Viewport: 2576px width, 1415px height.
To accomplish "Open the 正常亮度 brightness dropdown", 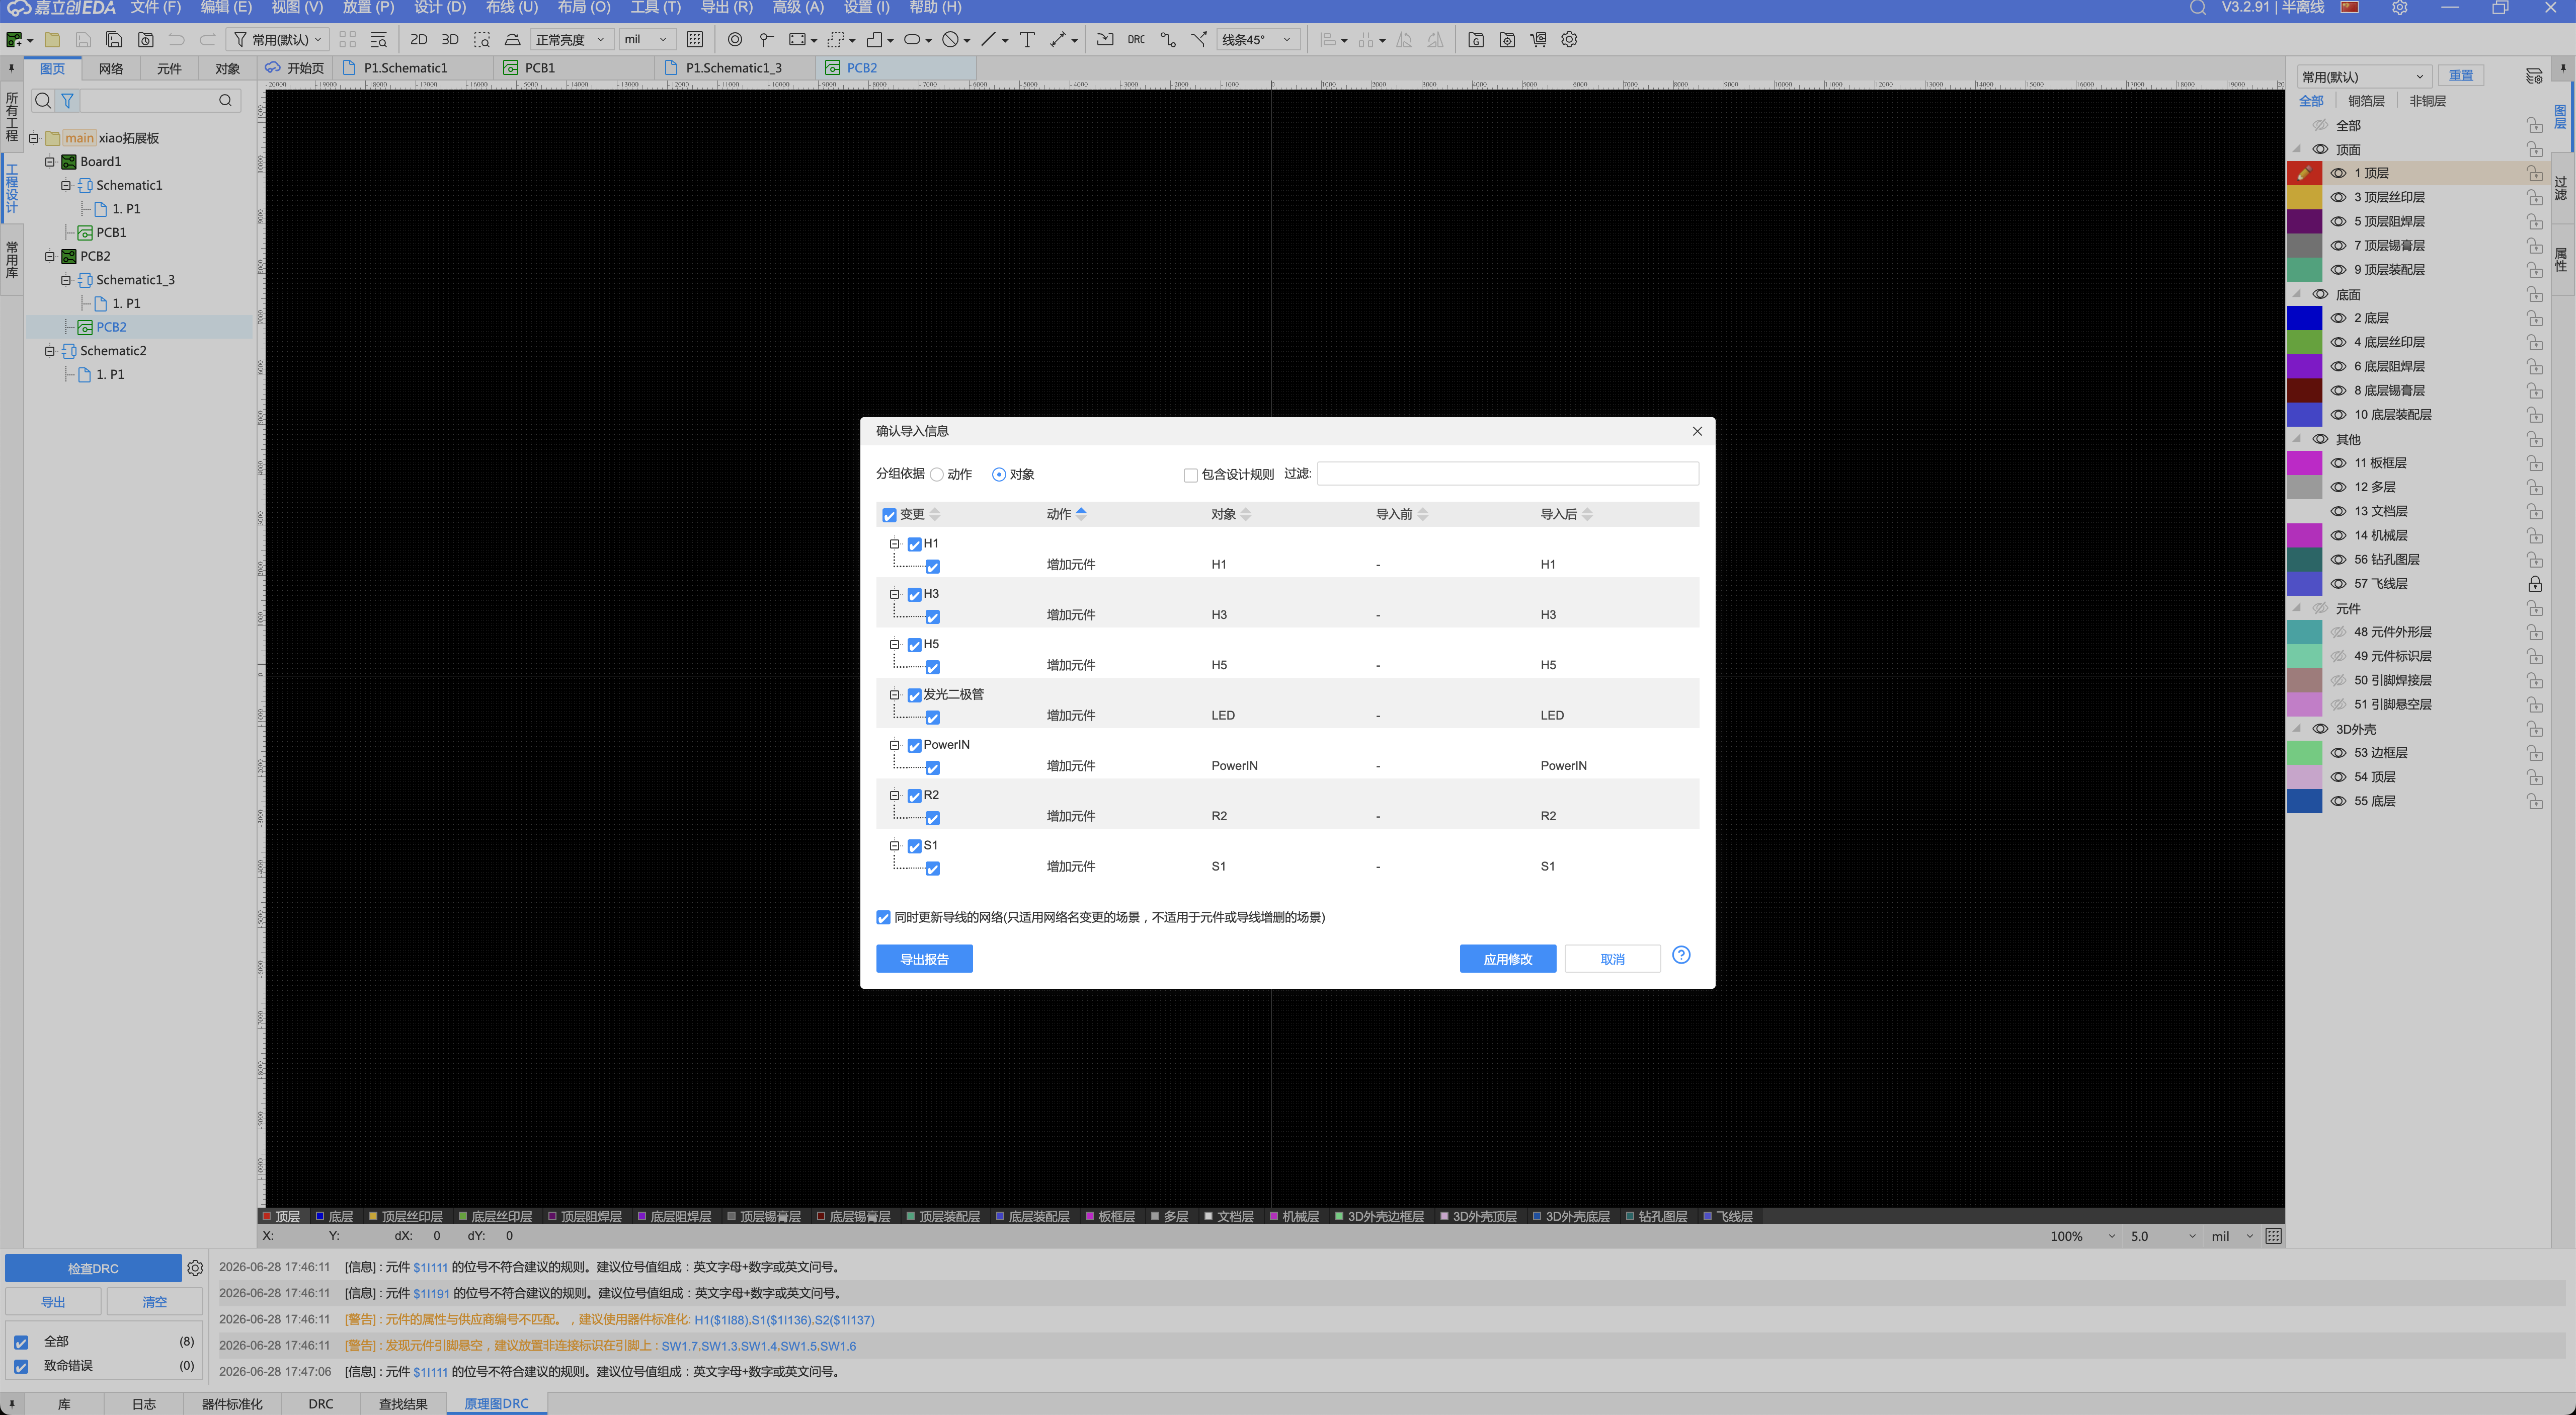I will 570,40.
